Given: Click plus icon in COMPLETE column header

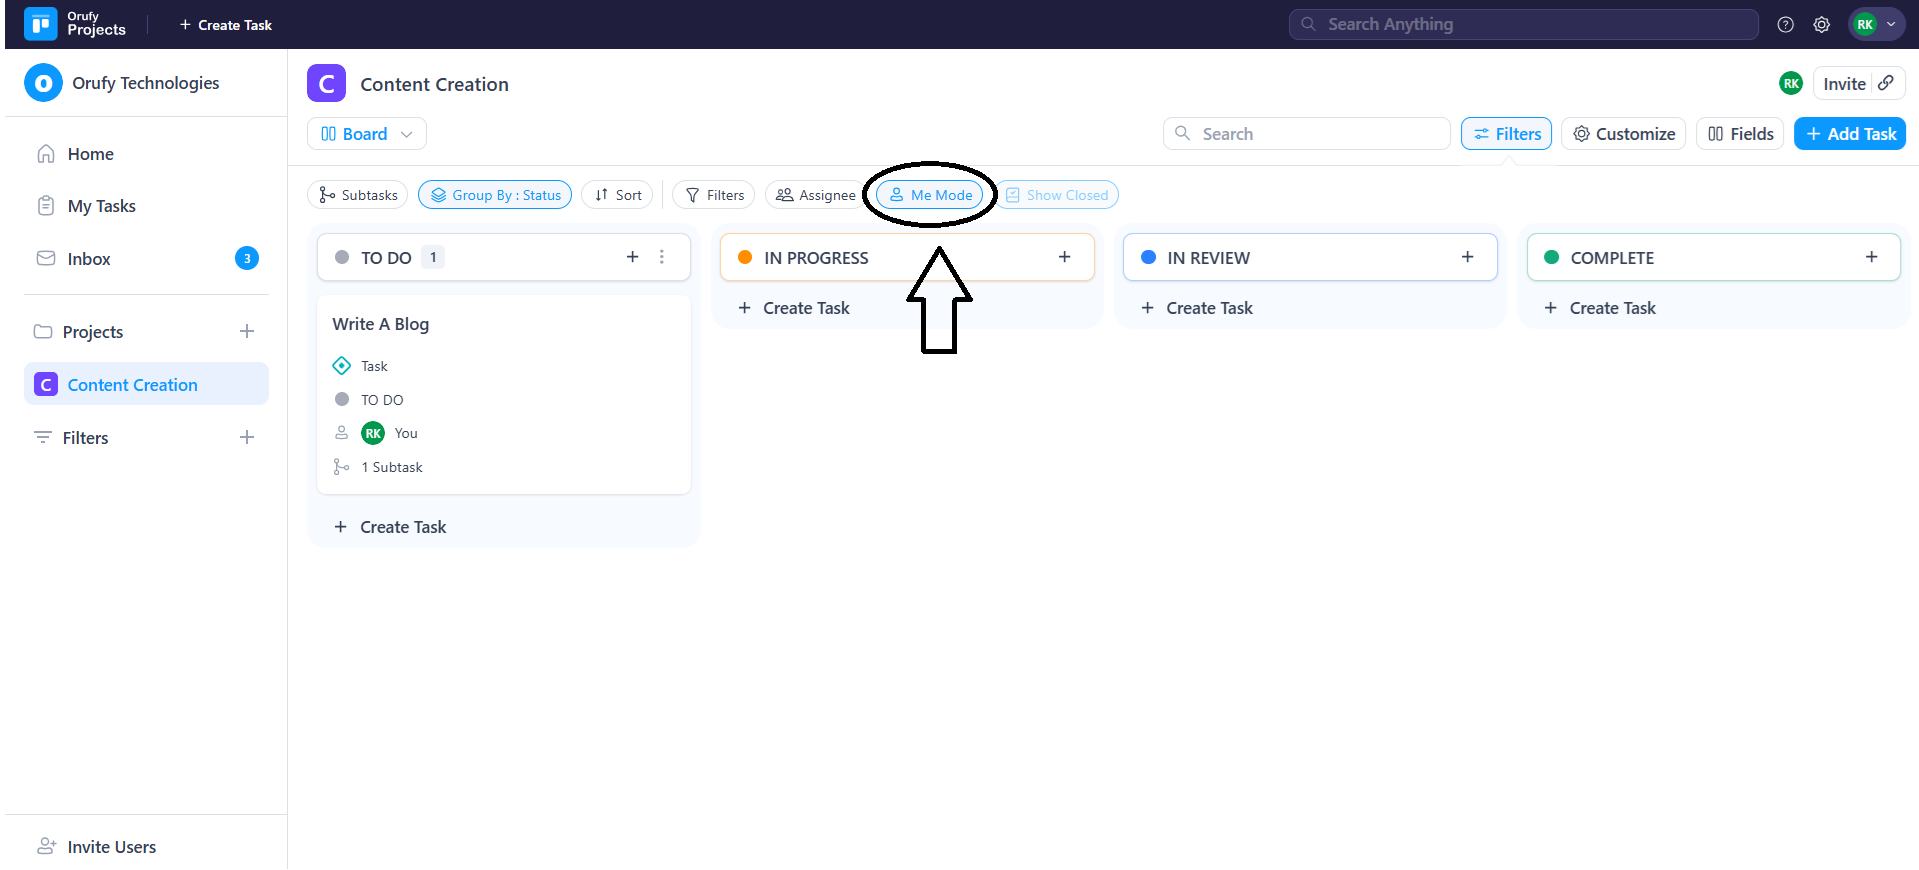Looking at the screenshot, I should point(1871,257).
